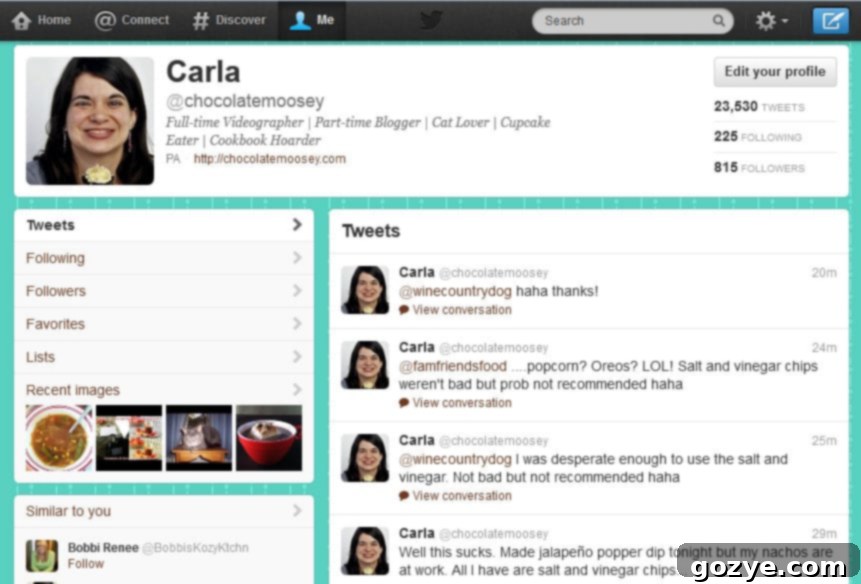Open the settings gear menu

click(x=771, y=21)
